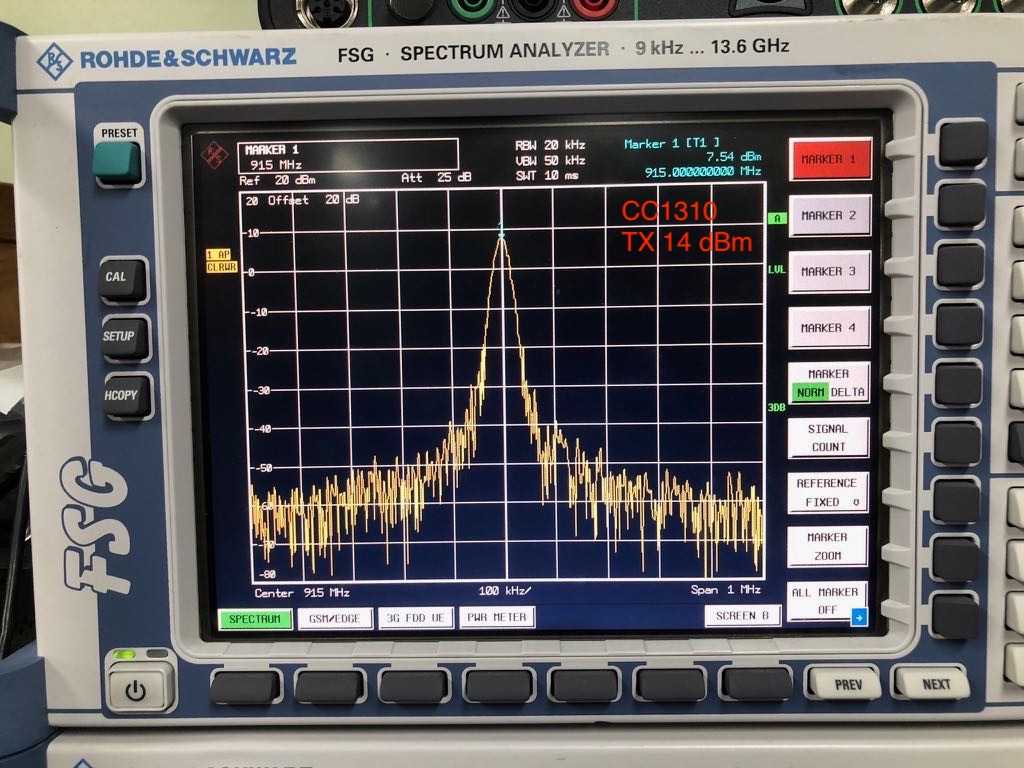Click the 'Span 1 MHz' label
The width and height of the screenshot is (1024, 768).
pyautogui.click(x=726, y=590)
